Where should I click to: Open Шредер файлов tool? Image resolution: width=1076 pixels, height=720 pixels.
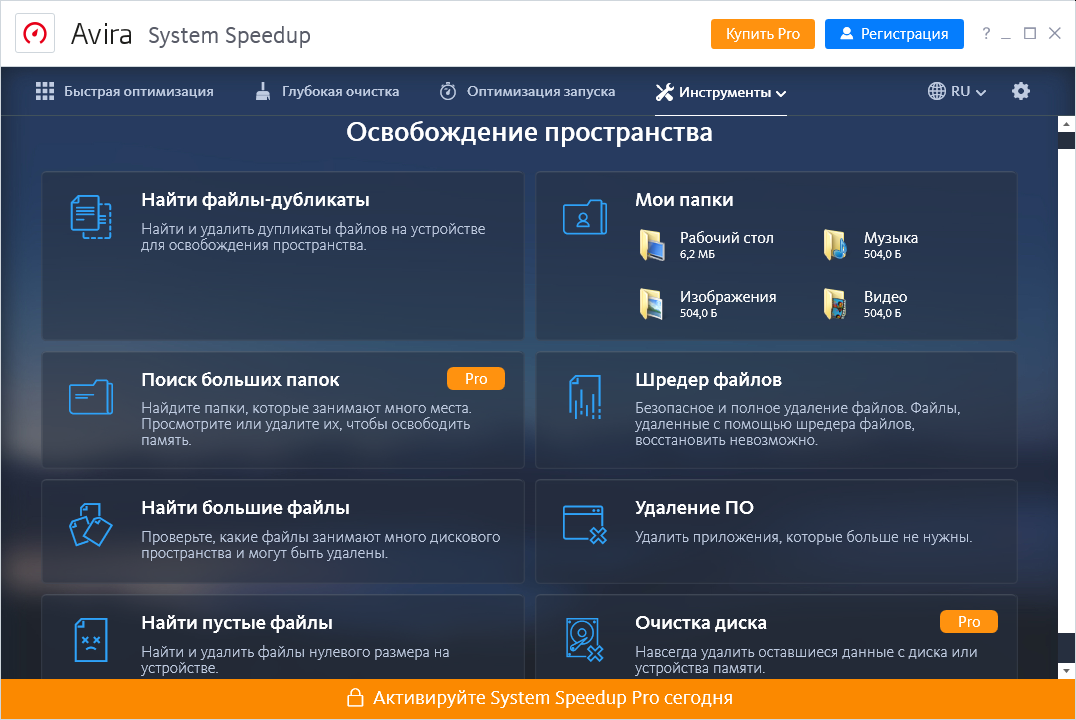click(776, 410)
